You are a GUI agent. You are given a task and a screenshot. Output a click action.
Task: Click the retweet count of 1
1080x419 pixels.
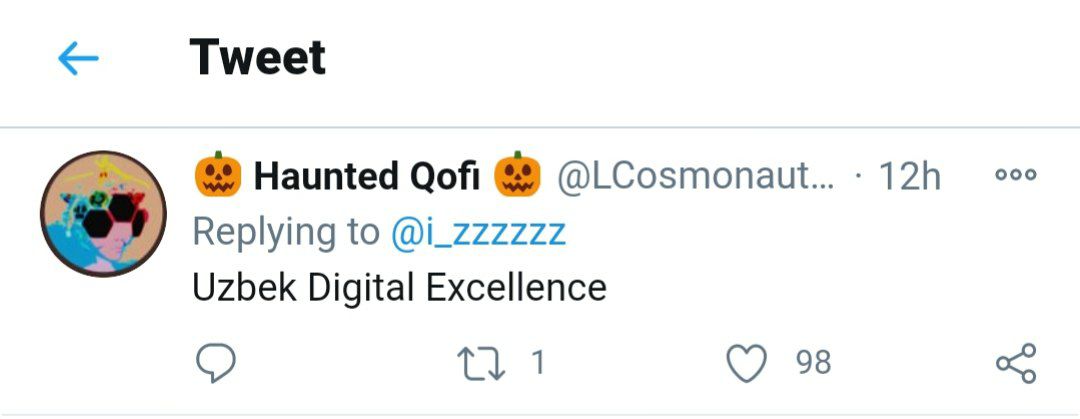tap(538, 362)
